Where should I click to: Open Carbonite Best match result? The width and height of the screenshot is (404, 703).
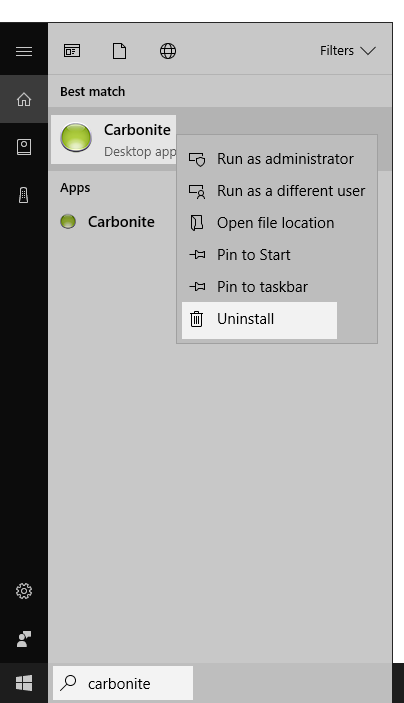pyautogui.click(x=113, y=139)
